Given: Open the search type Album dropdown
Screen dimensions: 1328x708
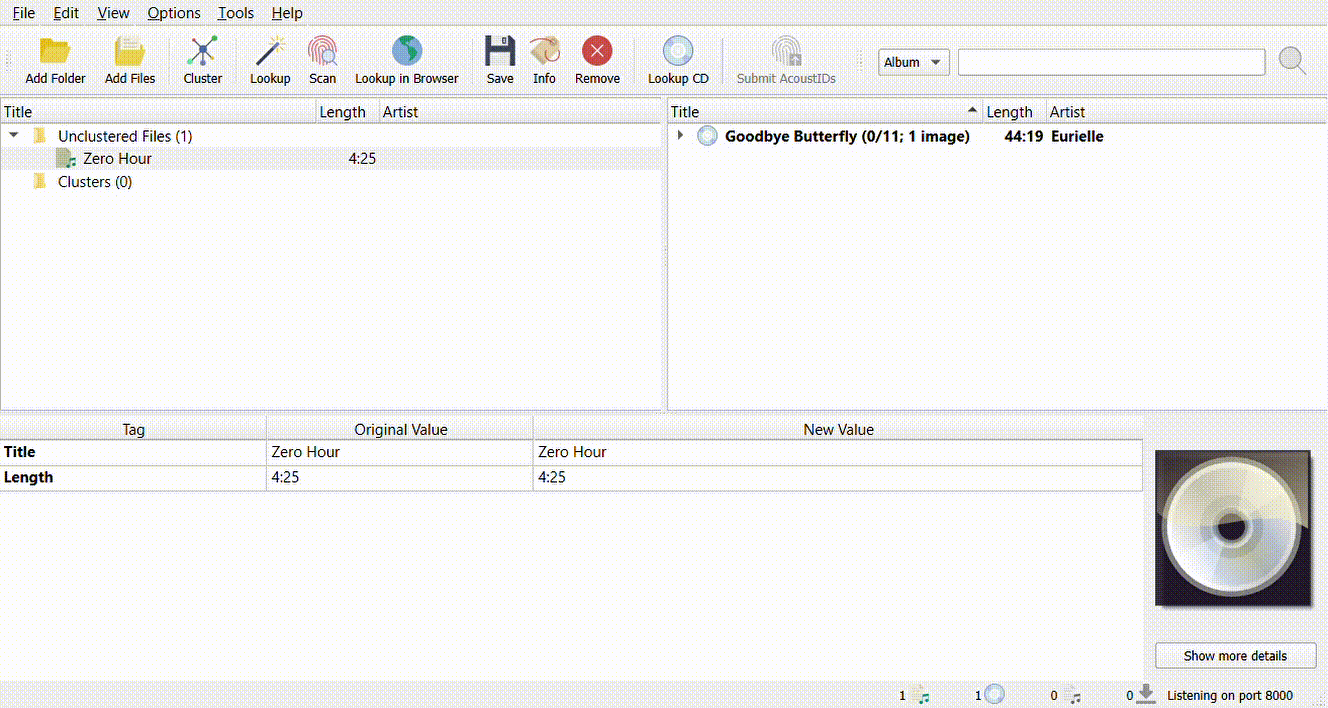Looking at the screenshot, I should click(914, 62).
